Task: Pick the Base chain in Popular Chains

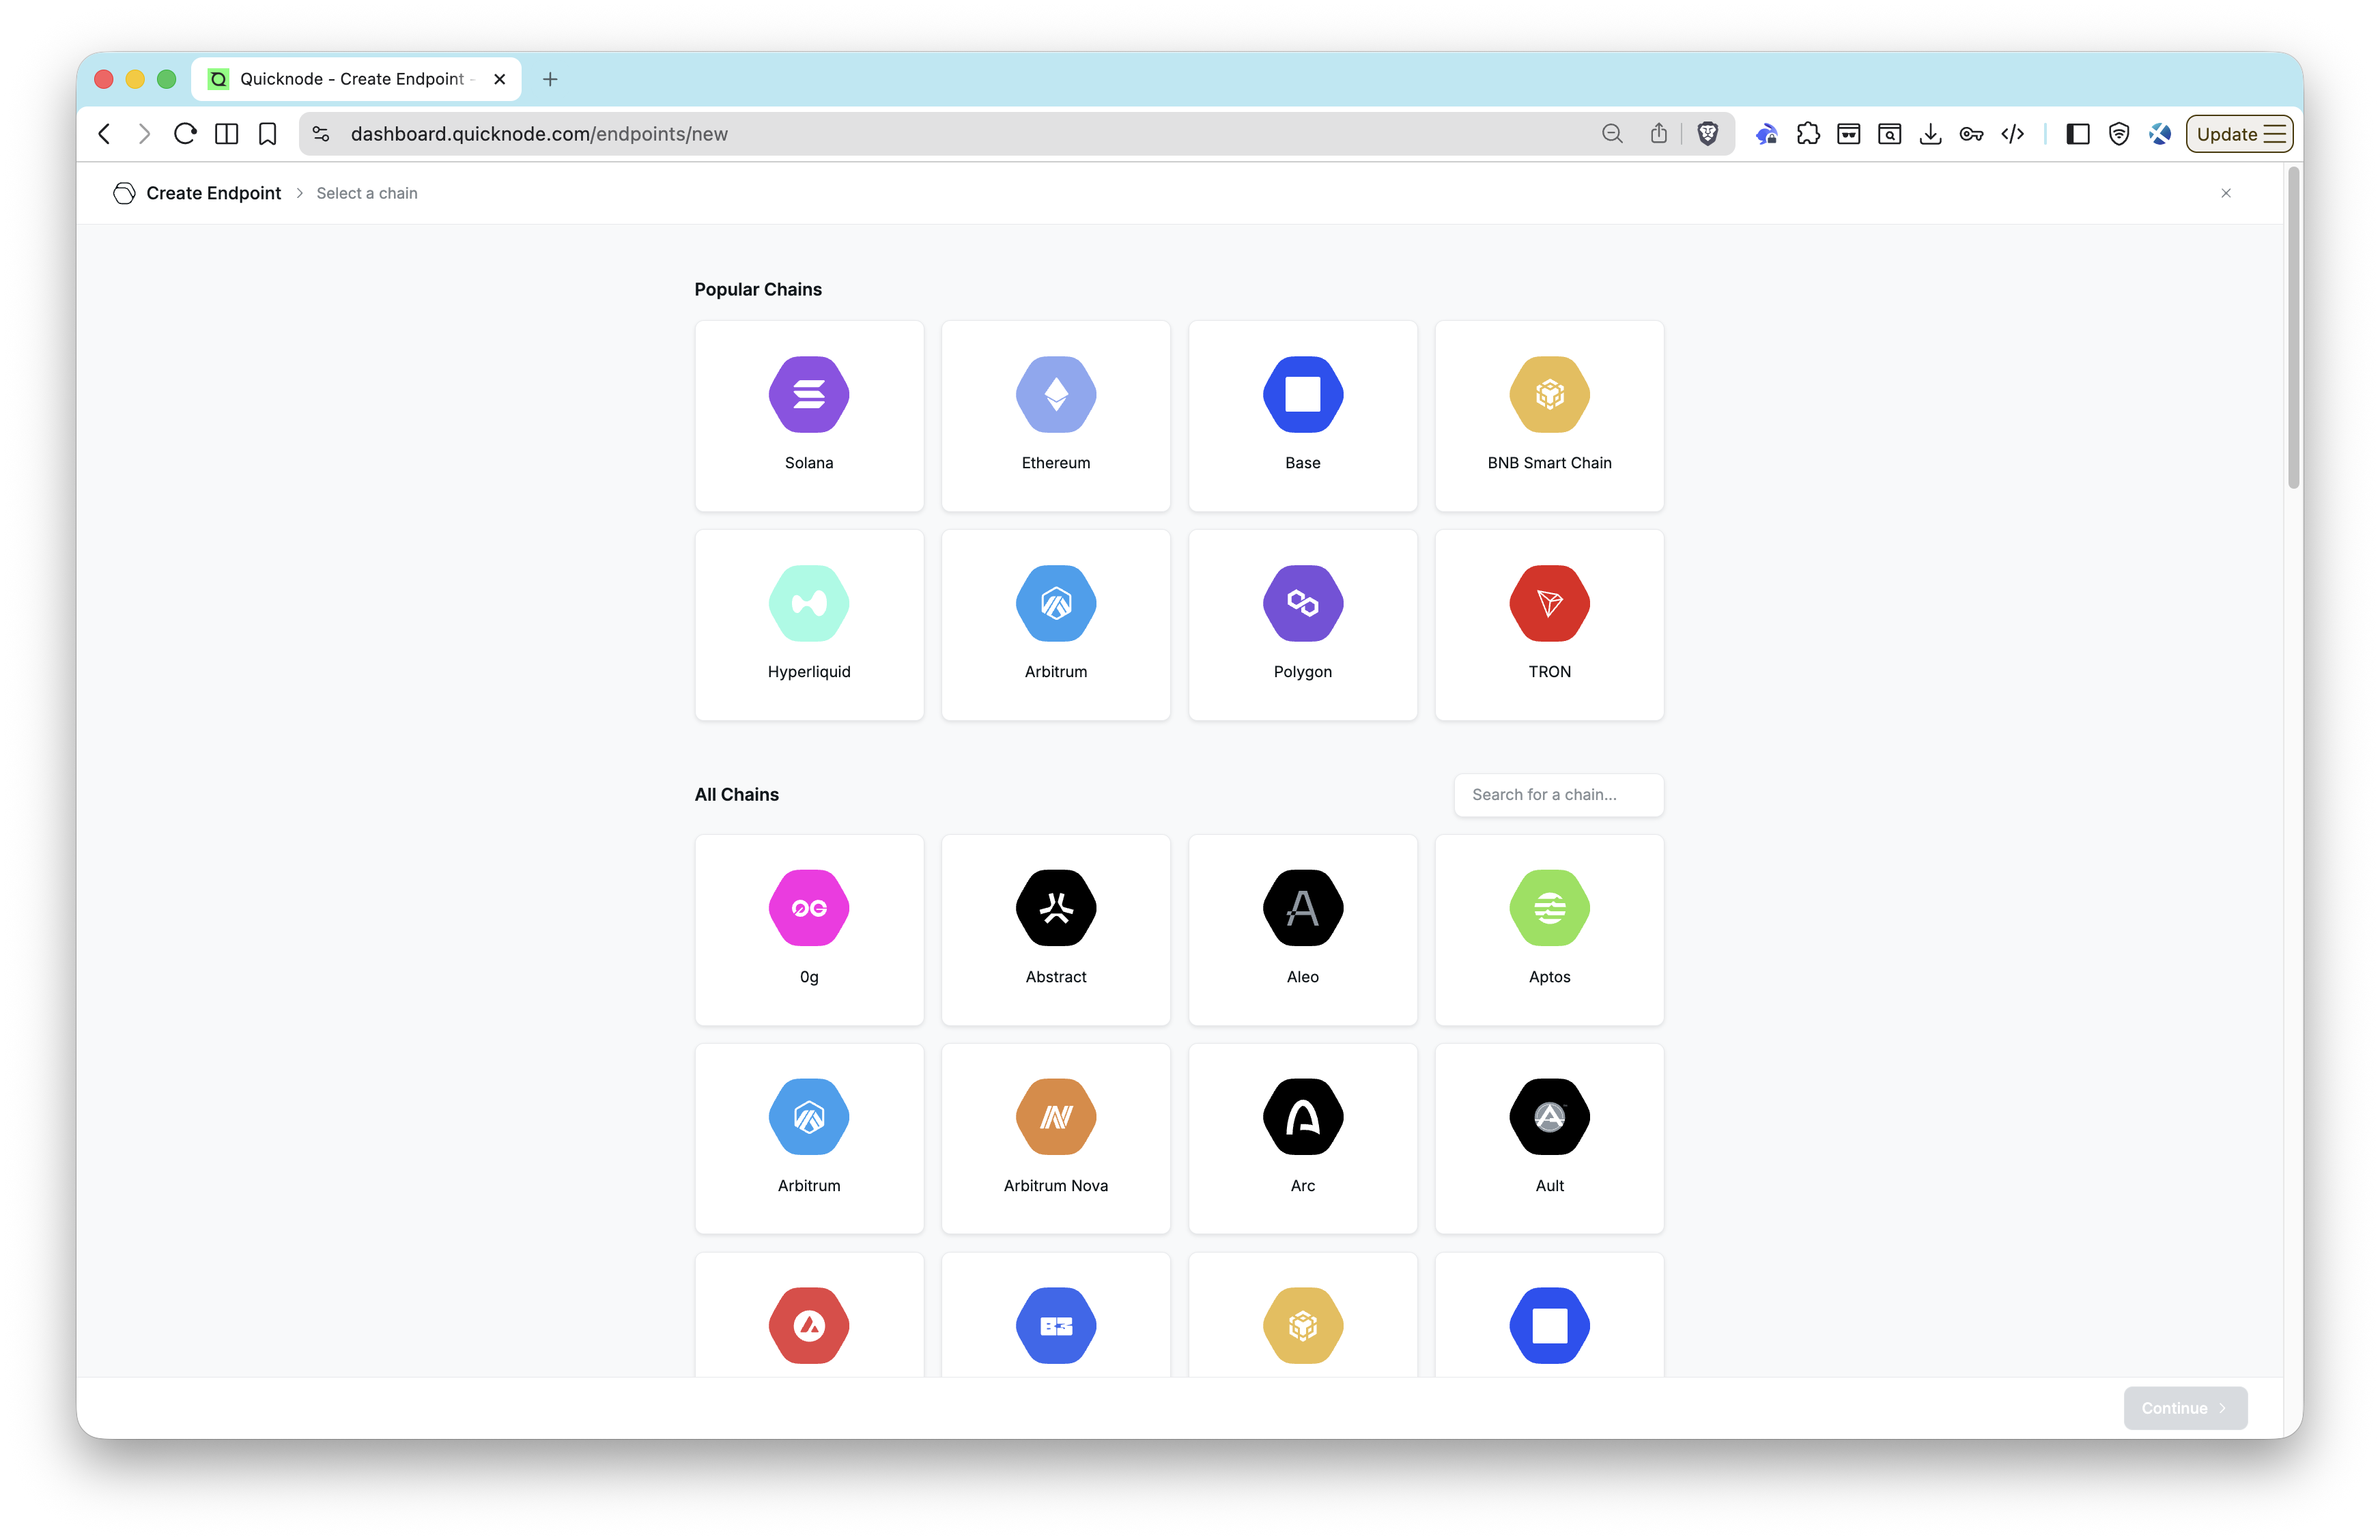Action: tap(1302, 415)
